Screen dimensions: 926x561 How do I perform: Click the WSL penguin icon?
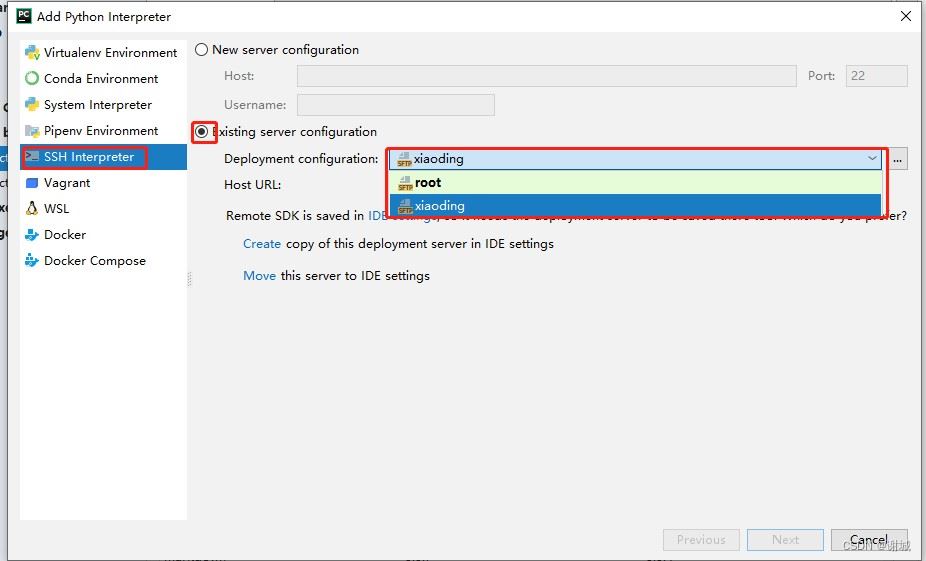pos(32,209)
